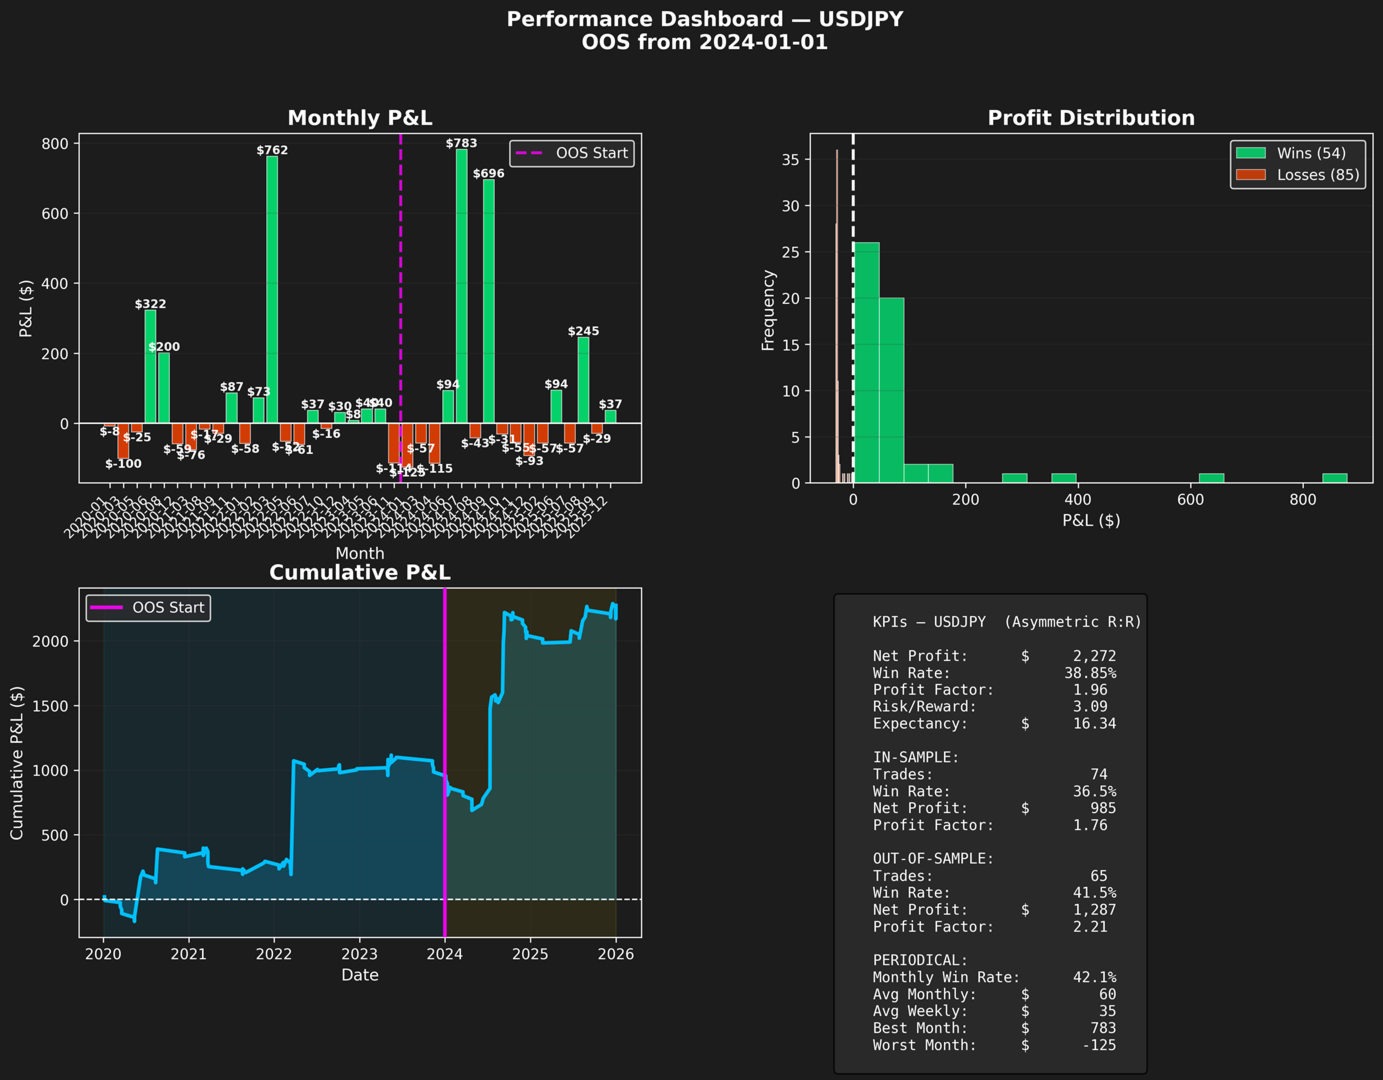This screenshot has height=1080, width=1383.
Task: Click the 2025 tick on Date axis
Action: (x=530, y=954)
